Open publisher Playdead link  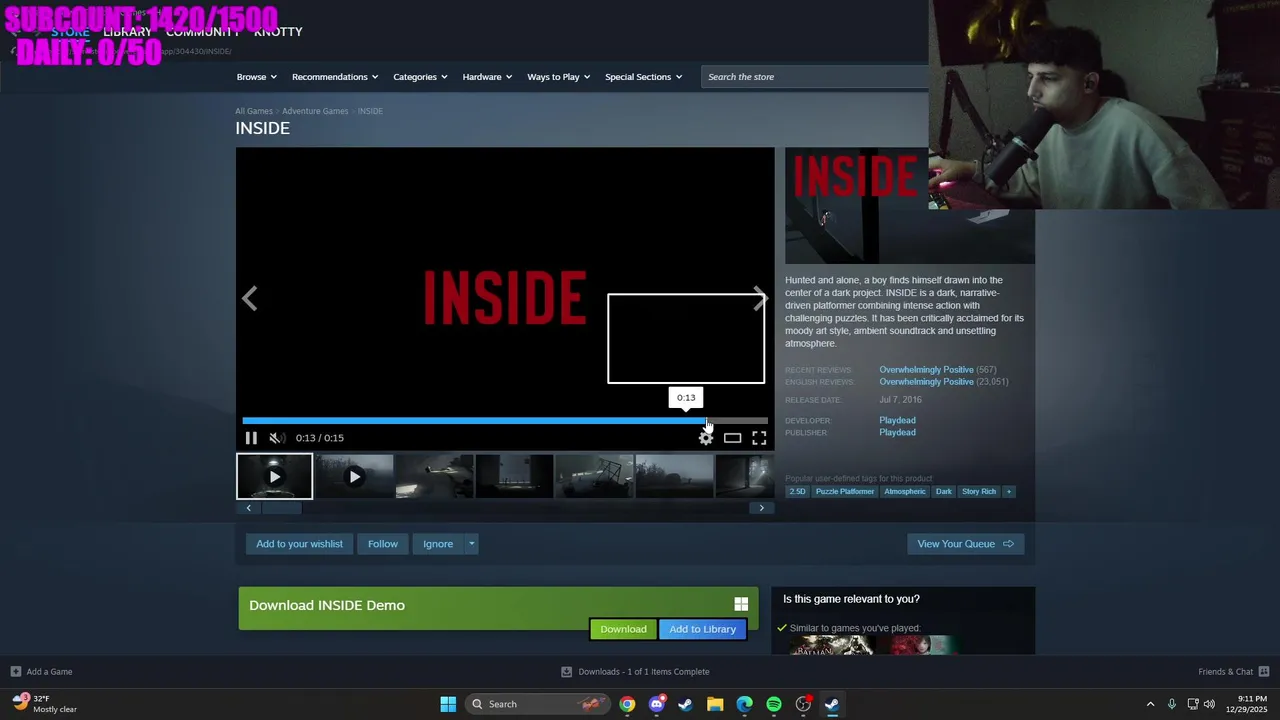click(x=897, y=433)
